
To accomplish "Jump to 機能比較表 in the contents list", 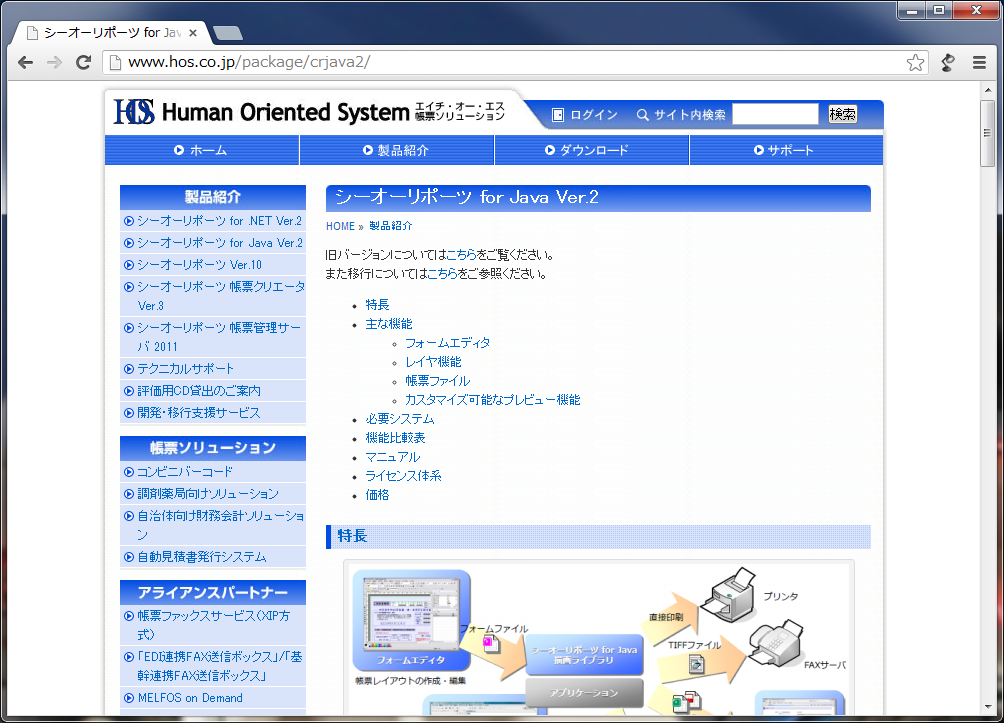I will point(395,438).
